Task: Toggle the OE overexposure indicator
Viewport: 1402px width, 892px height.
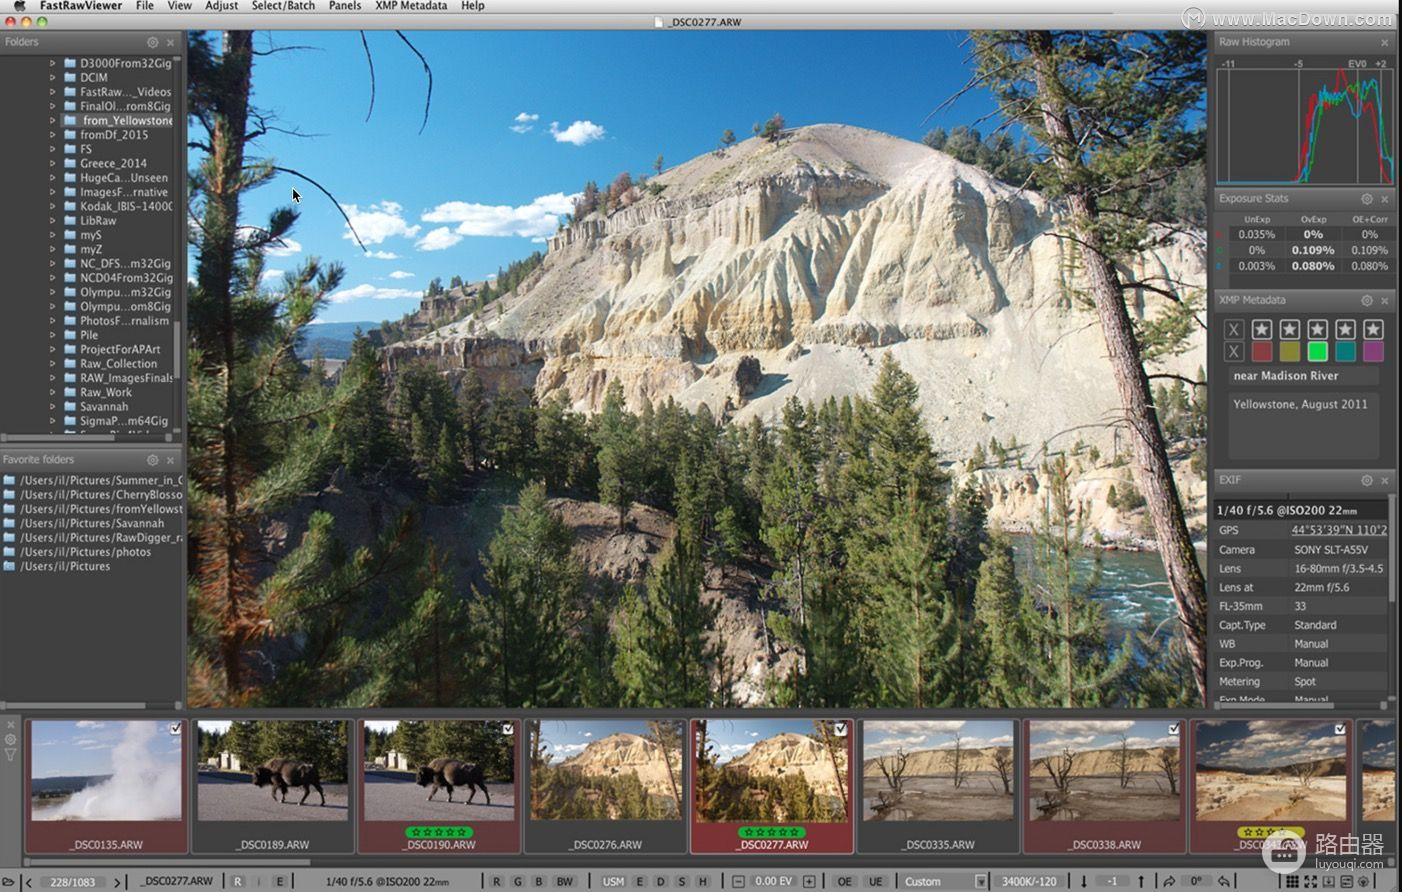Action: point(845,881)
